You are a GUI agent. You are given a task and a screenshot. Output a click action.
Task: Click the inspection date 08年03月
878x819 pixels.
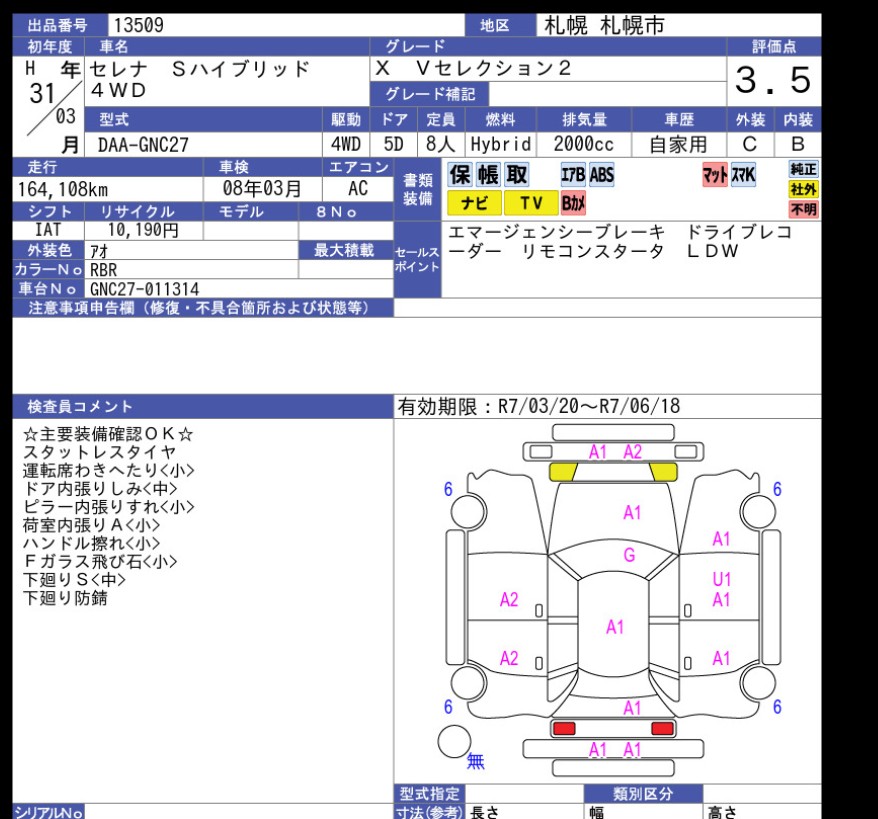coord(262,188)
